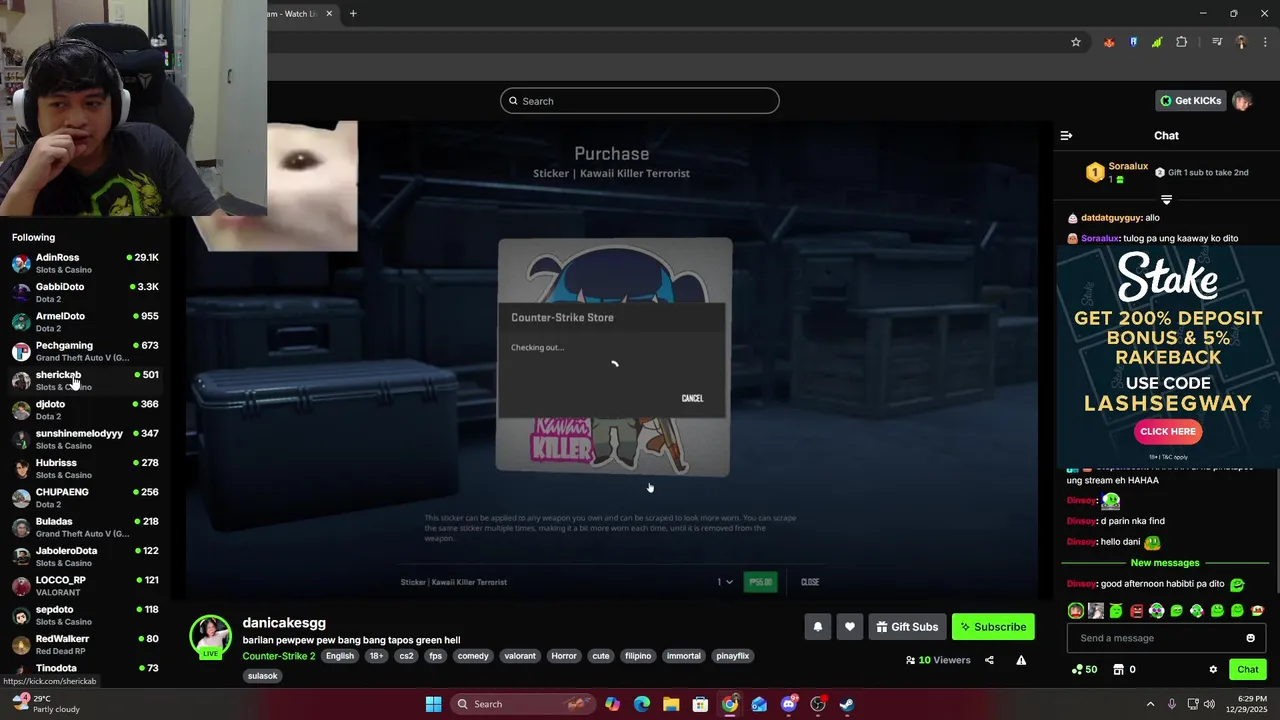The height and width of the screenshot is (720, 1280).
Task: Open Counter-Strike 2 category link
Action: [279, 656]
